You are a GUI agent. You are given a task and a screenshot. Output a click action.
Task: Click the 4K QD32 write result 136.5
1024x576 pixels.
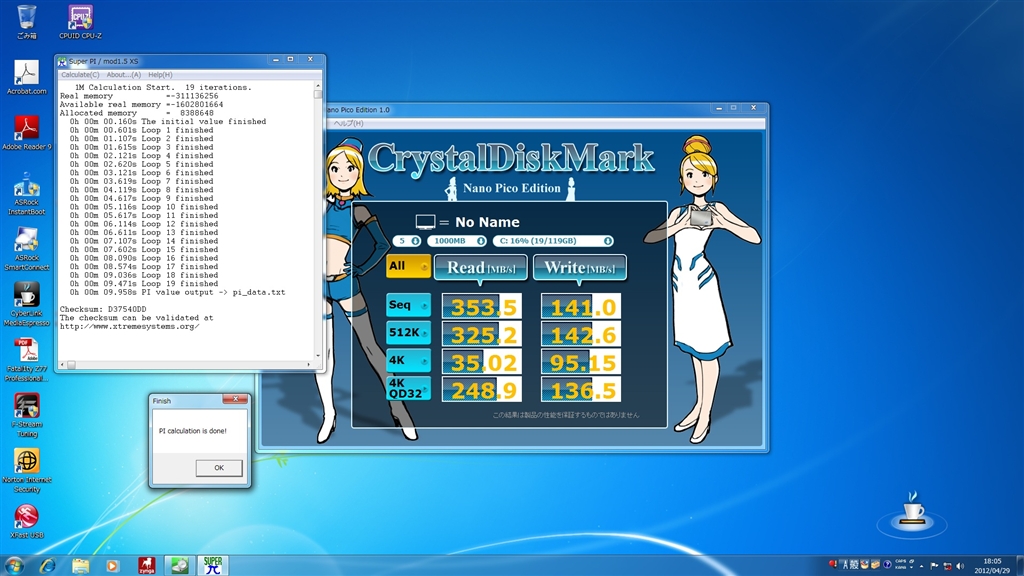581,389
